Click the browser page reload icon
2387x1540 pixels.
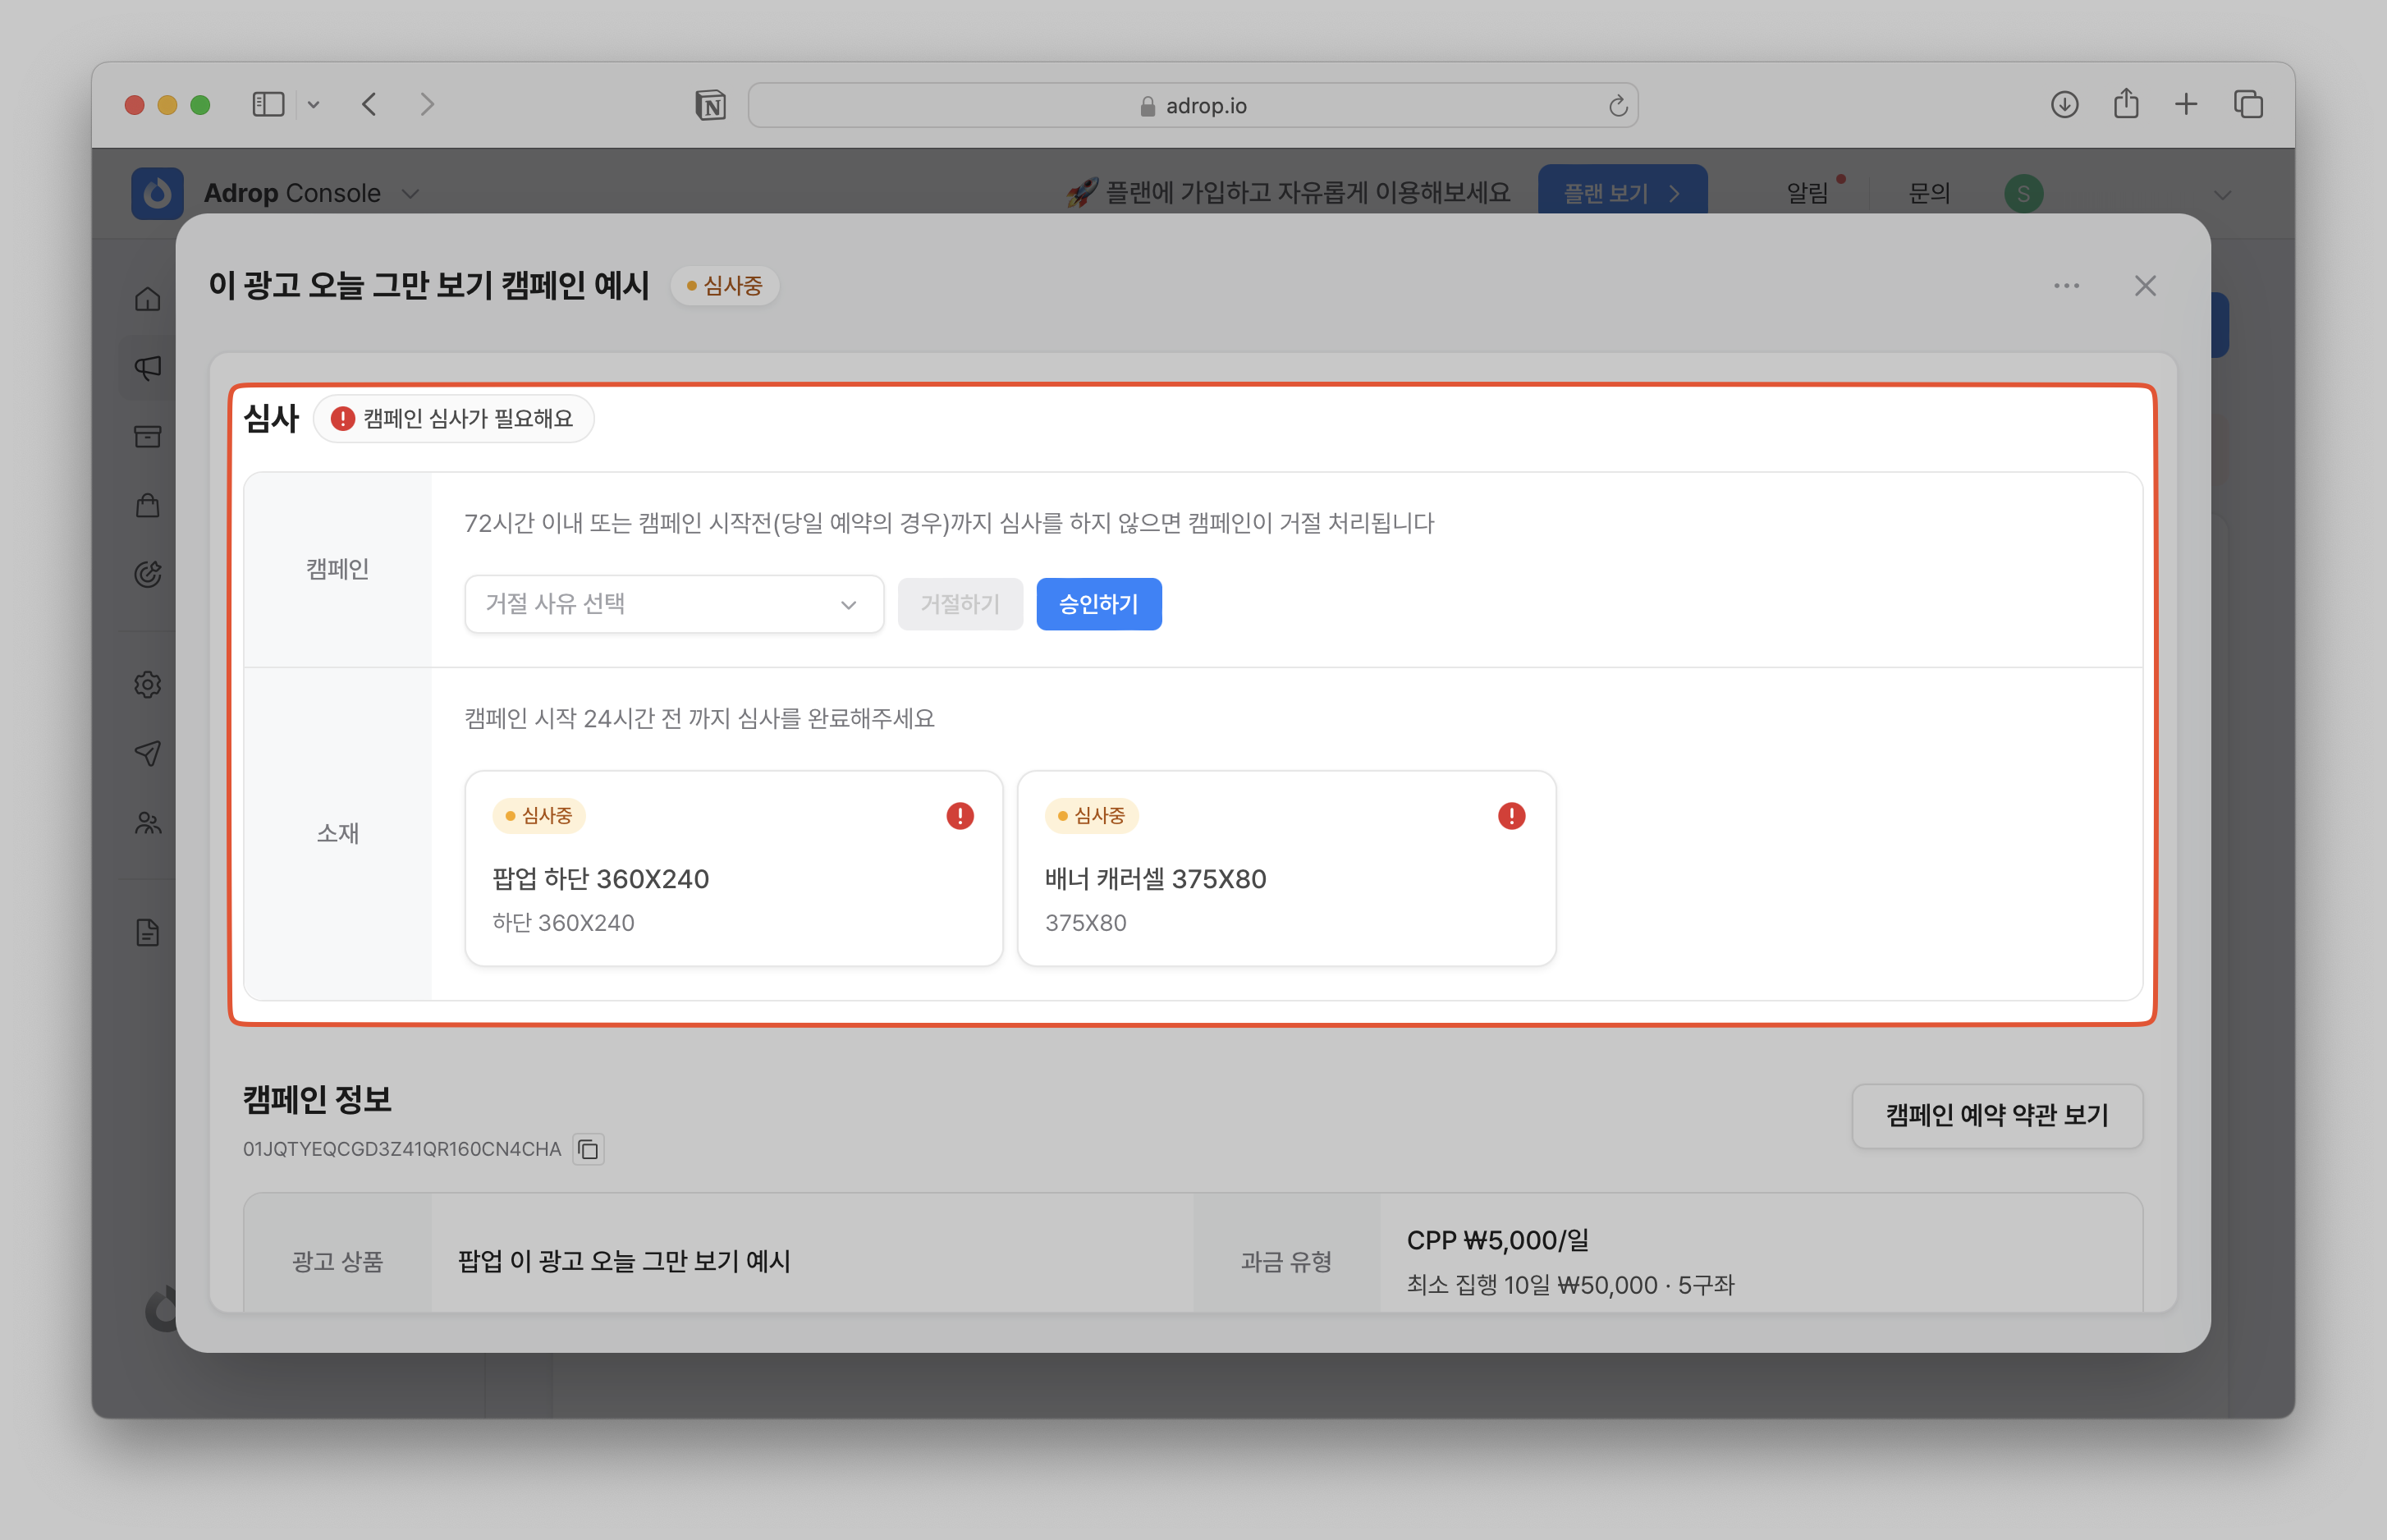[1617, 106]
